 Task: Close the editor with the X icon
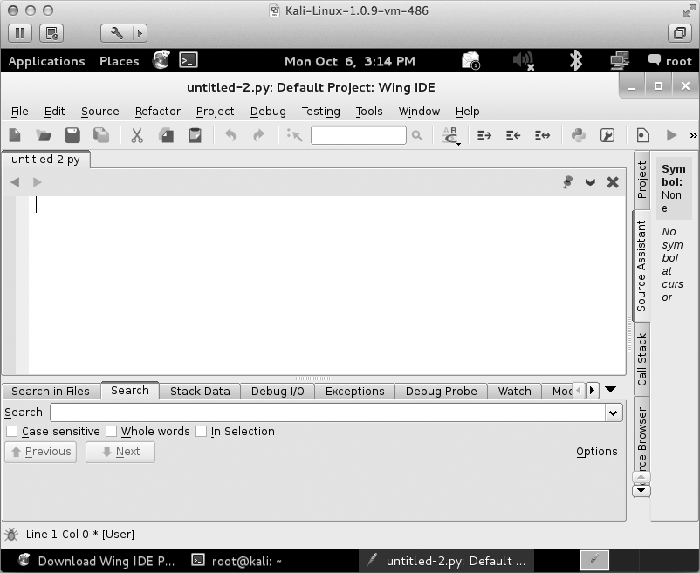point(613,182)
